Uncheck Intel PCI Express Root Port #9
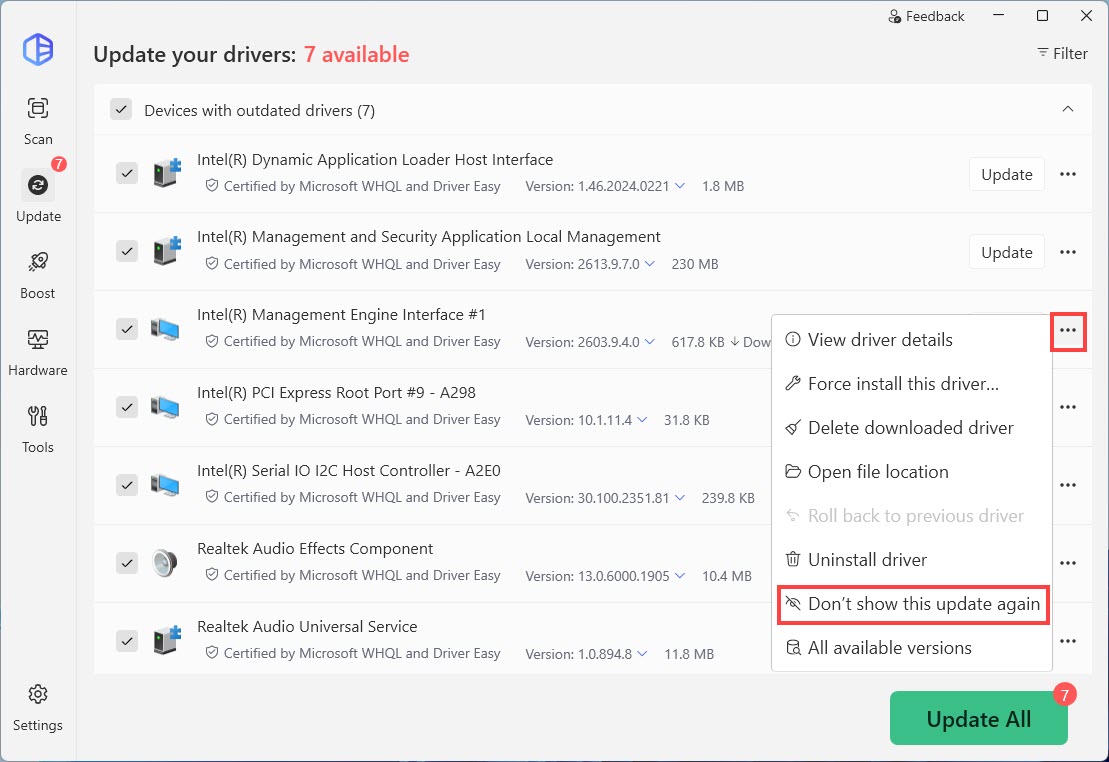This screenshot has width=1109, height=762. click(x=127, y=407)
